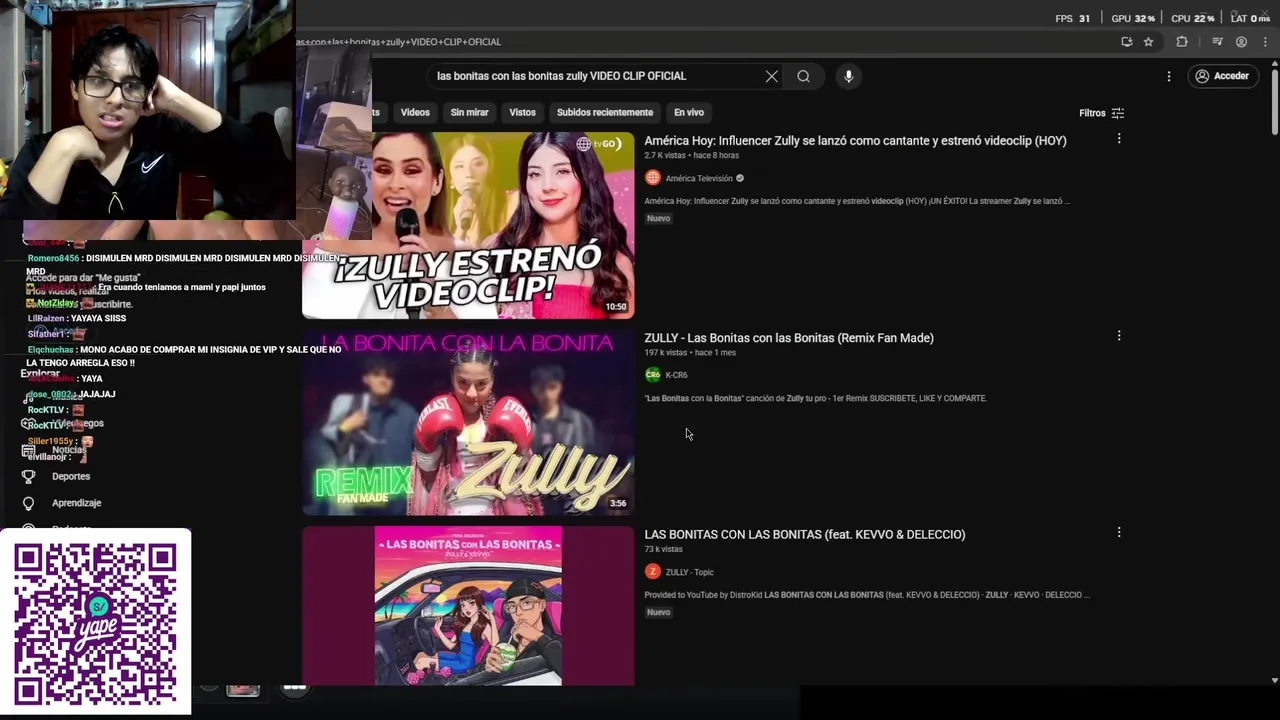Click the América Hoy video description snippet
Screen dimensions: 1280x720
857,201
